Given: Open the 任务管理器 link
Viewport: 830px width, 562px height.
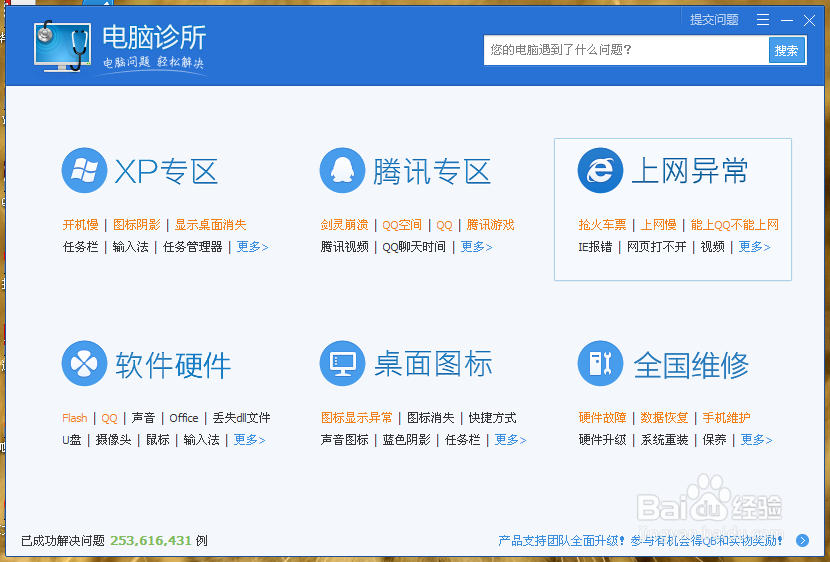Looking at the screenshot, I should 193,247.
